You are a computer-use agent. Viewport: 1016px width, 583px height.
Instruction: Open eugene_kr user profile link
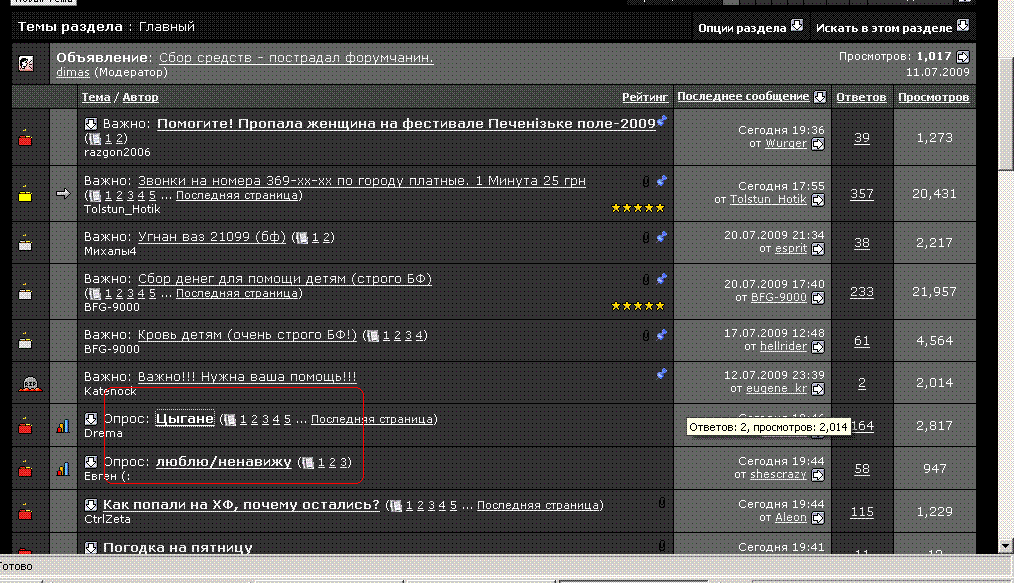(776, 389)
